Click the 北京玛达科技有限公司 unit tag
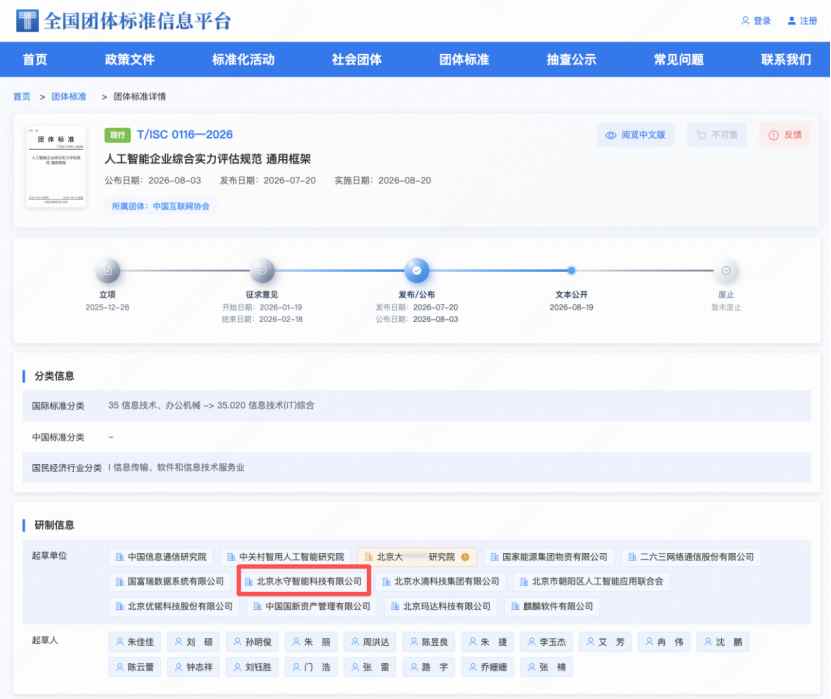The height and width of the screenshot is (699, 831). coord(440,606)
